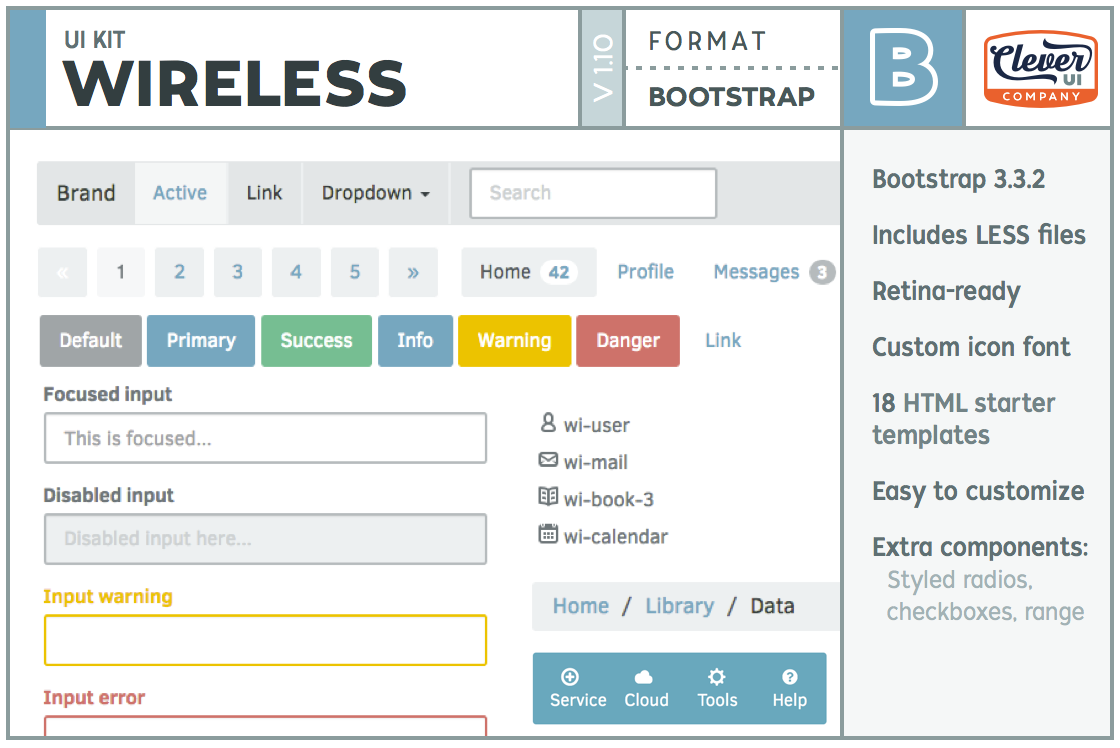This screenshot has height=748, width=1120.
Task: Click the Info button
Action: click(415, 341)
